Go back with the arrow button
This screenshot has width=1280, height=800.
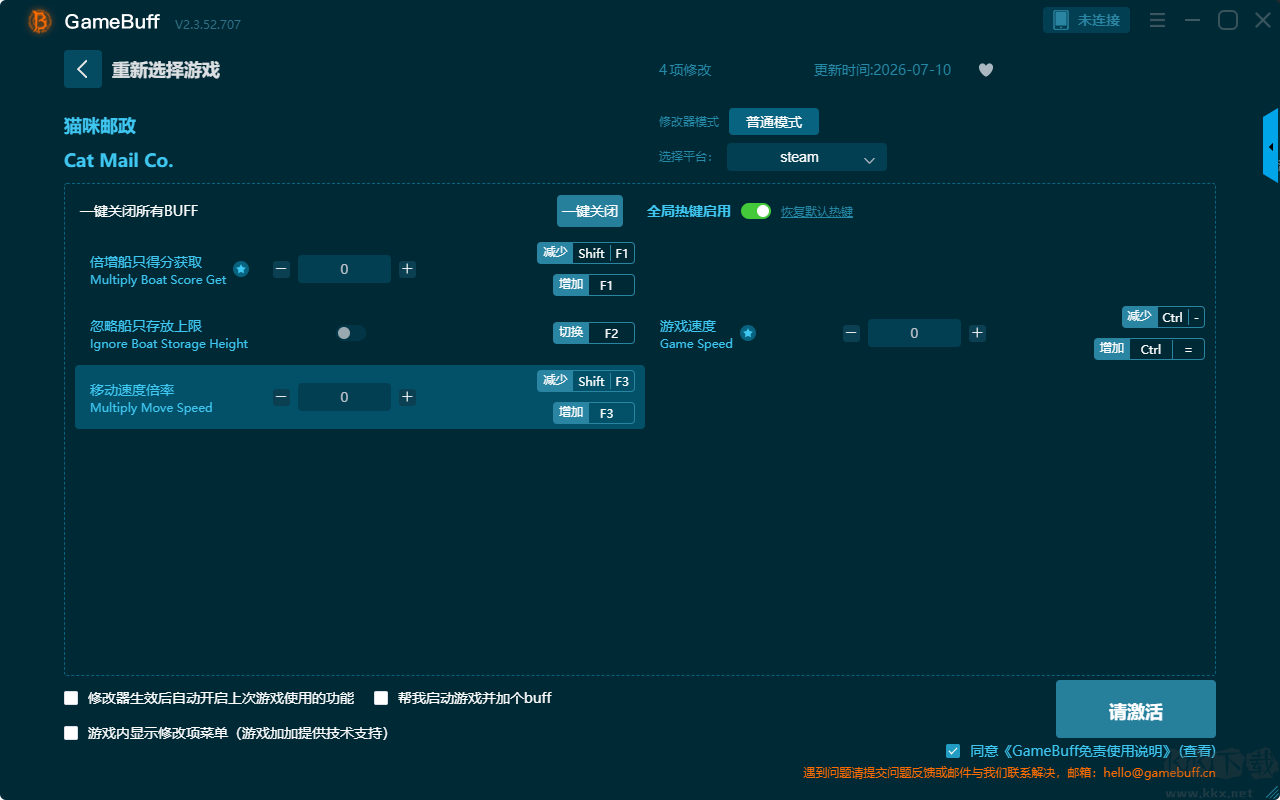pos(83,69)
